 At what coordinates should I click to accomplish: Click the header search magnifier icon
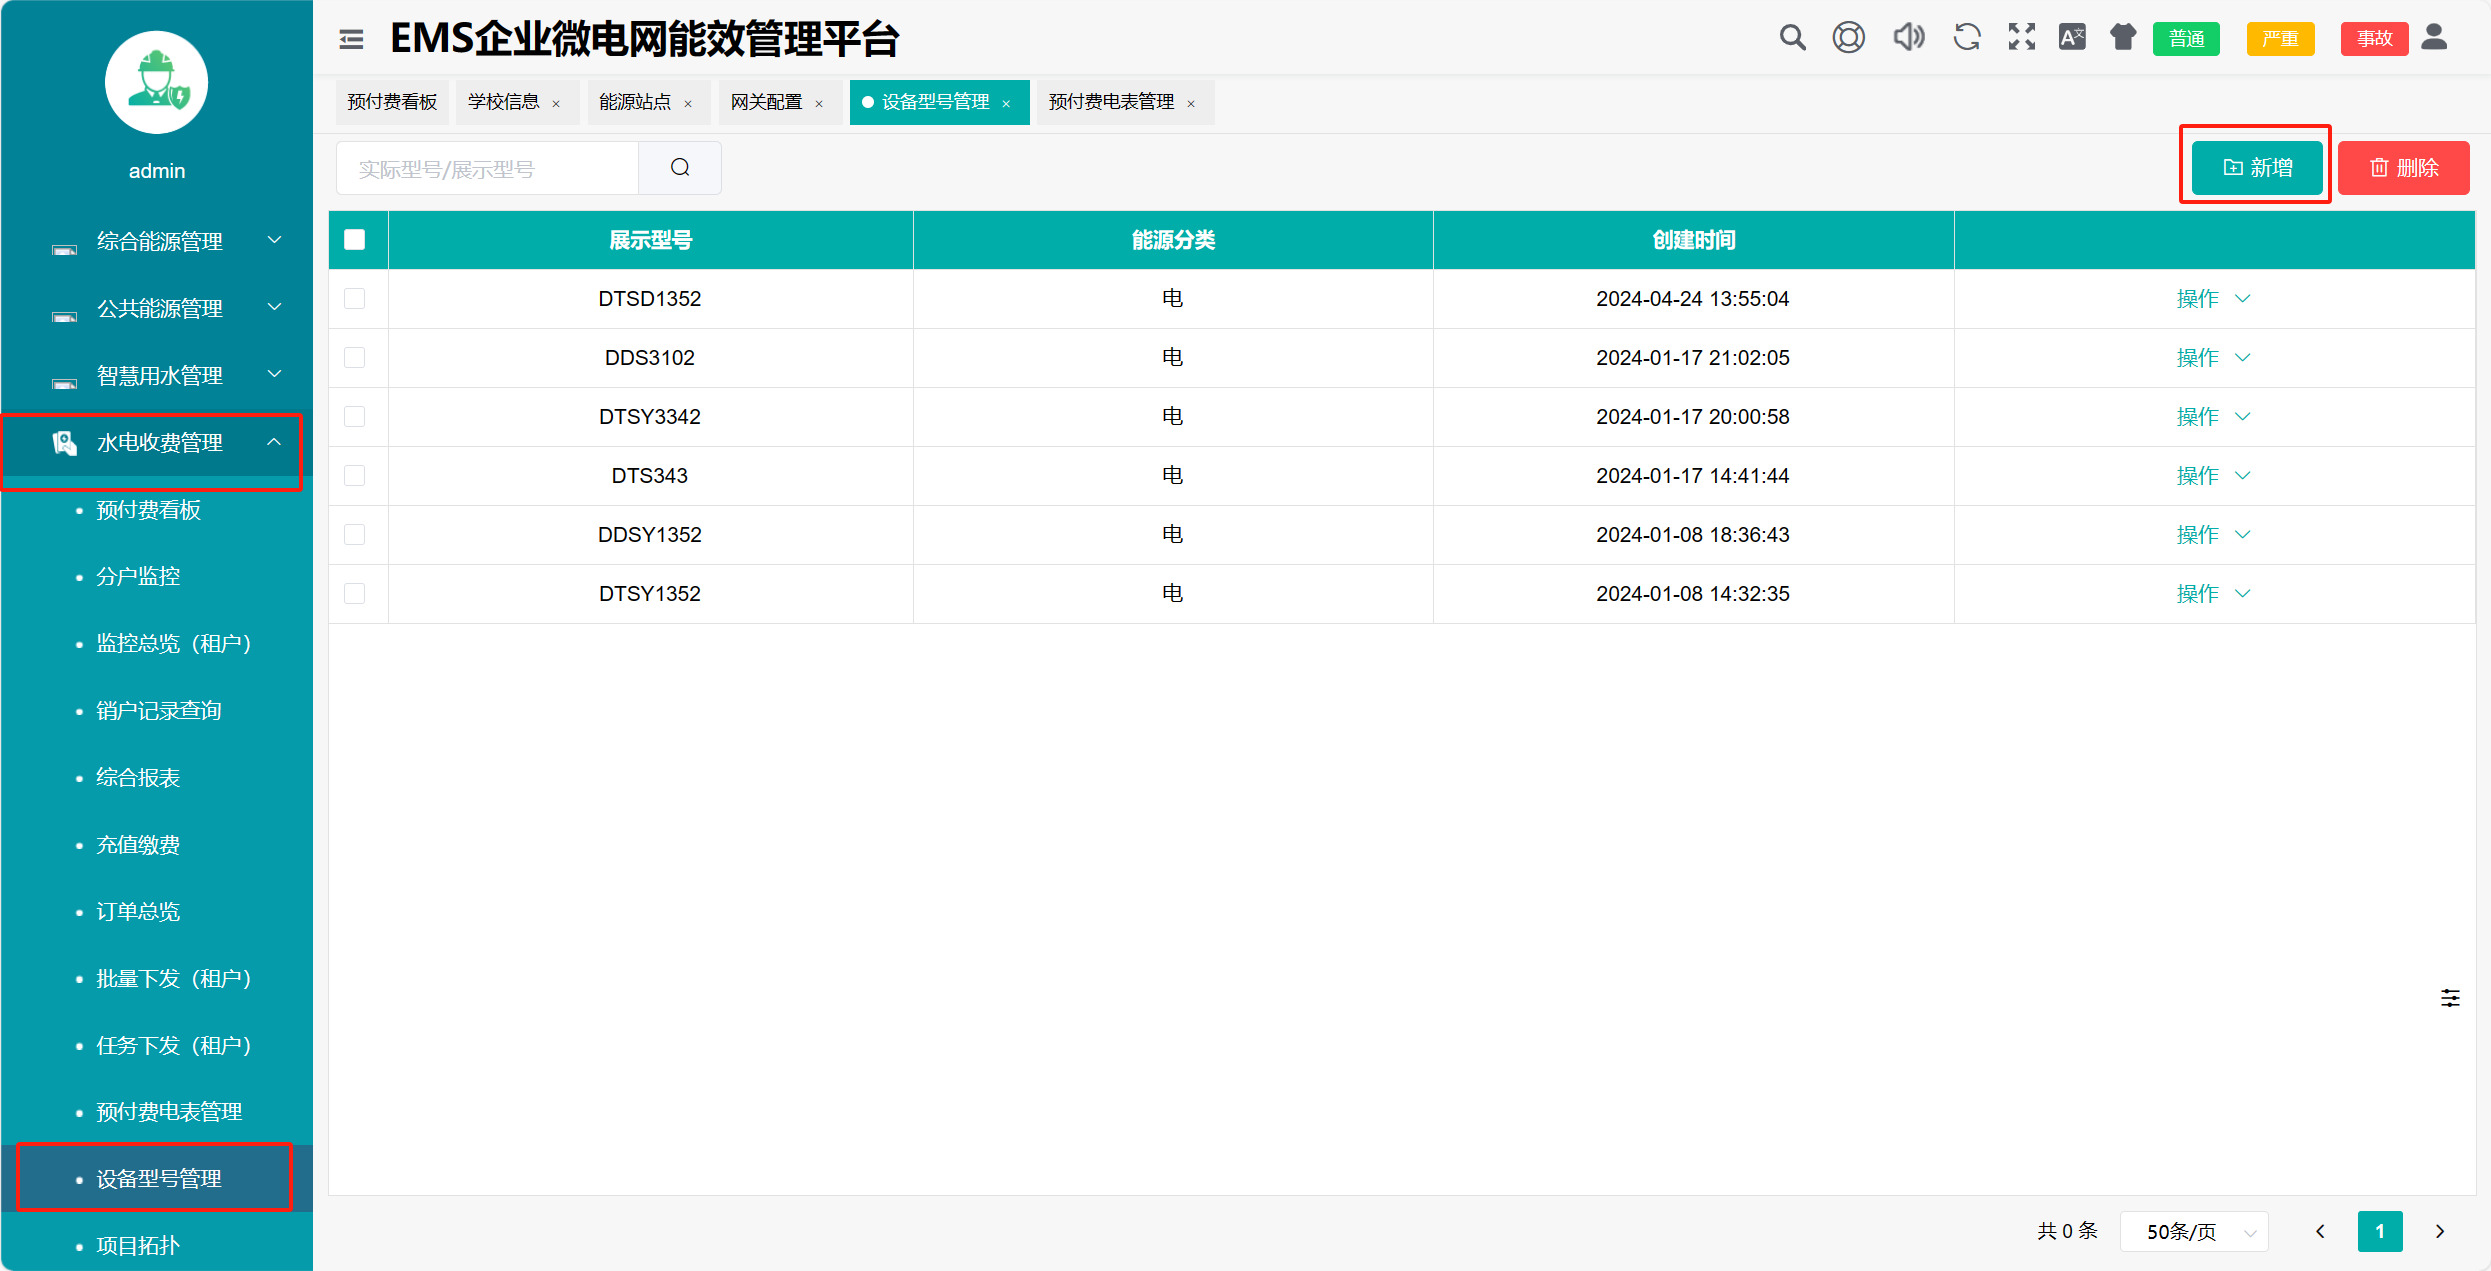tap(1792, 38)
